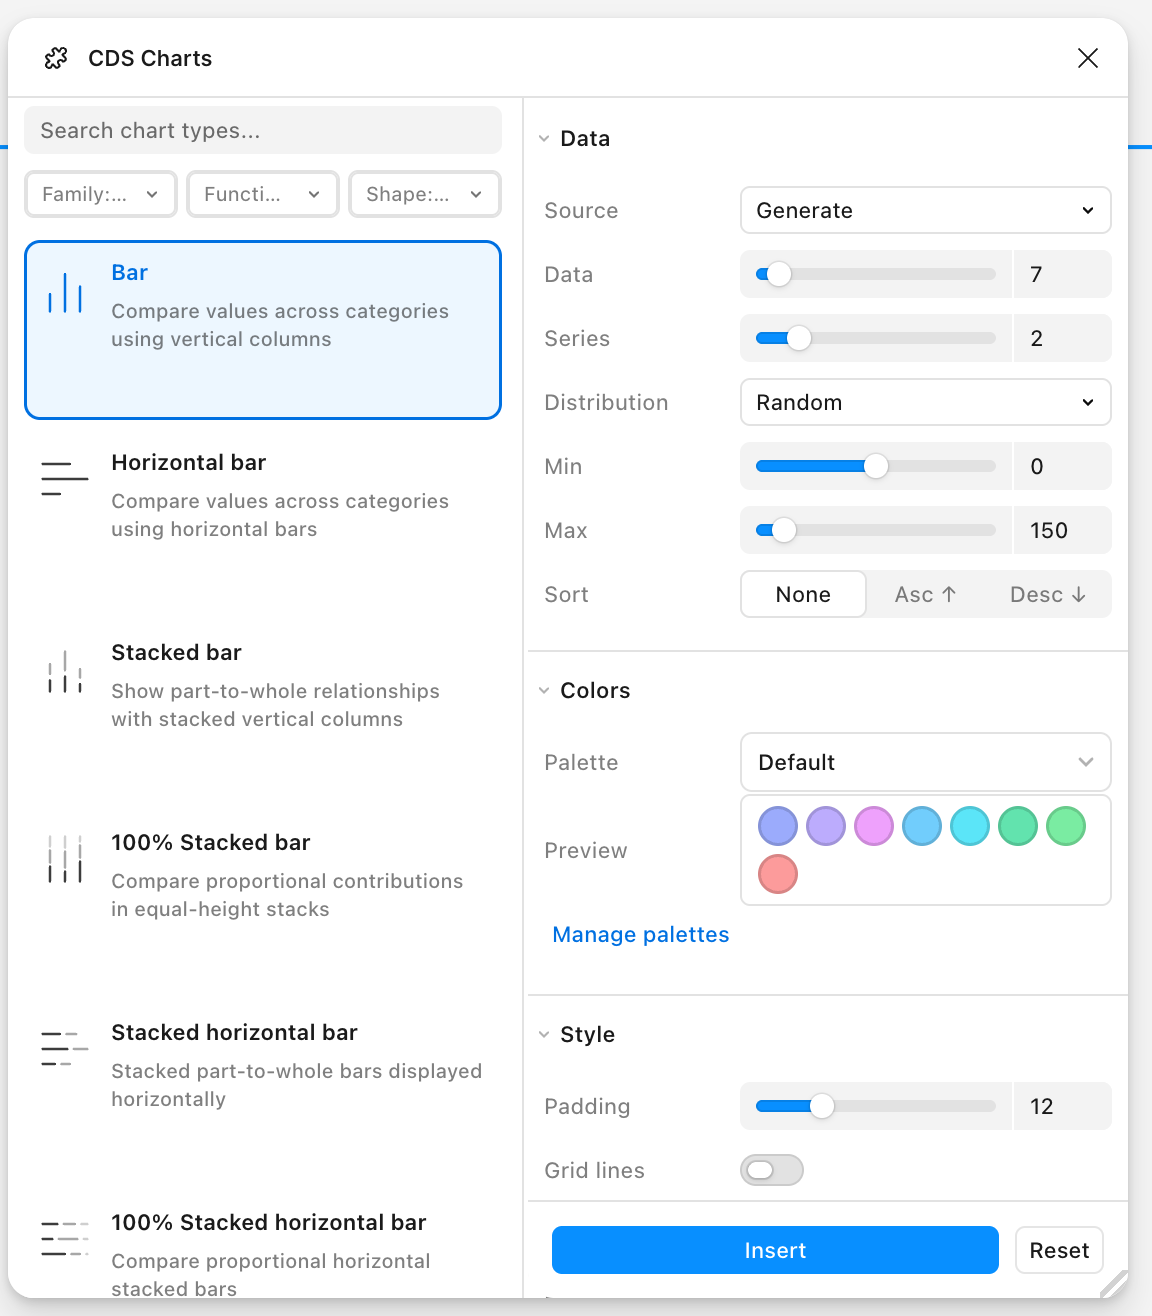Click the periwinkle blue palette swatch
This screenshot has height=1316, width=1152.
778,826
